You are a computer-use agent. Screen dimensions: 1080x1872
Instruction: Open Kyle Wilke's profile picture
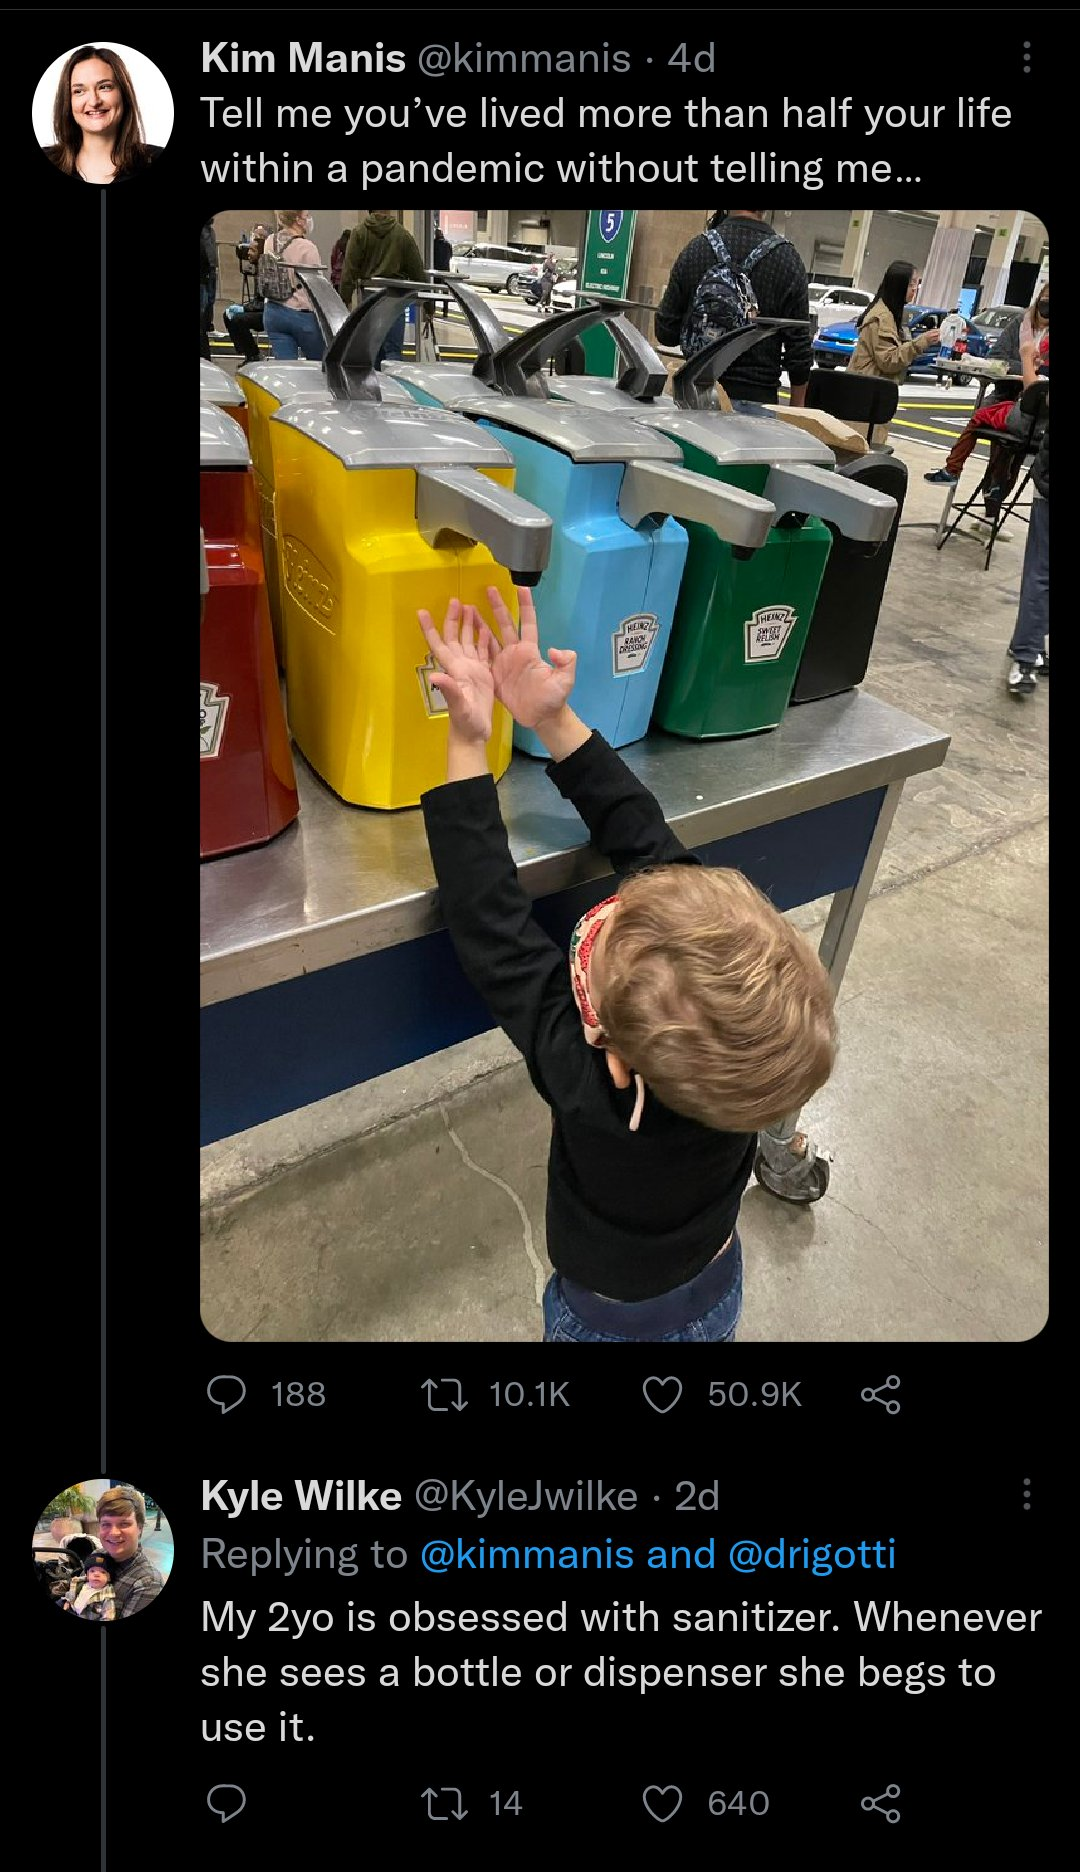click(x=102, y=1549)
